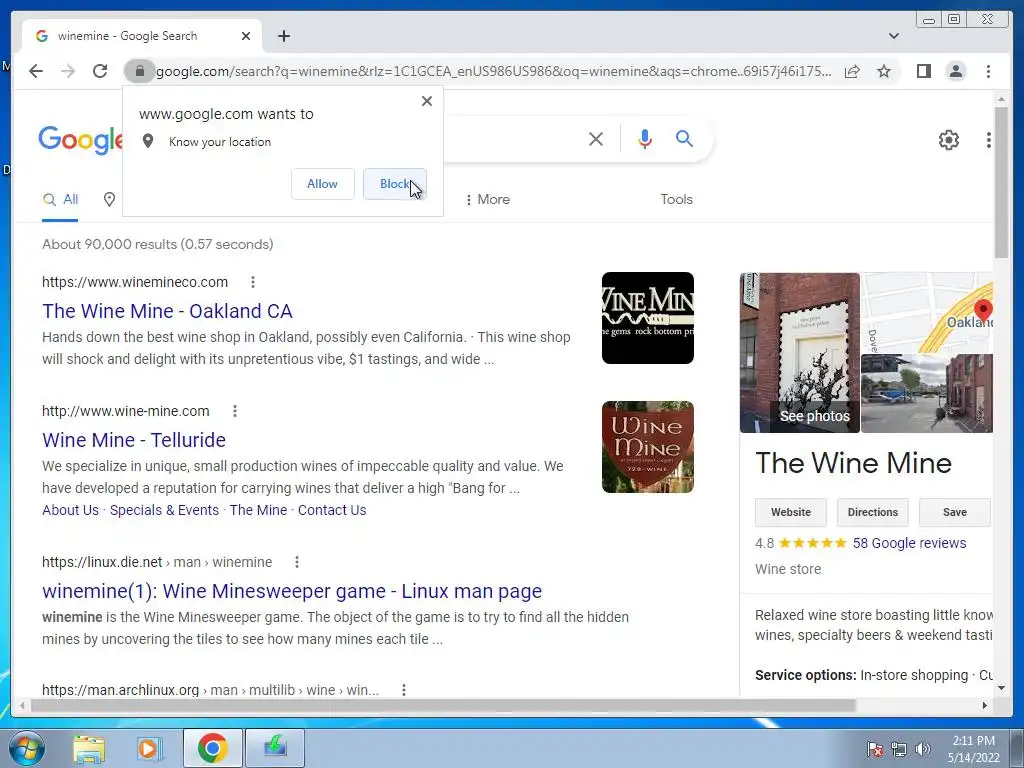Click the URL in the address bar

pyautogui.click(x=494, y=71)
